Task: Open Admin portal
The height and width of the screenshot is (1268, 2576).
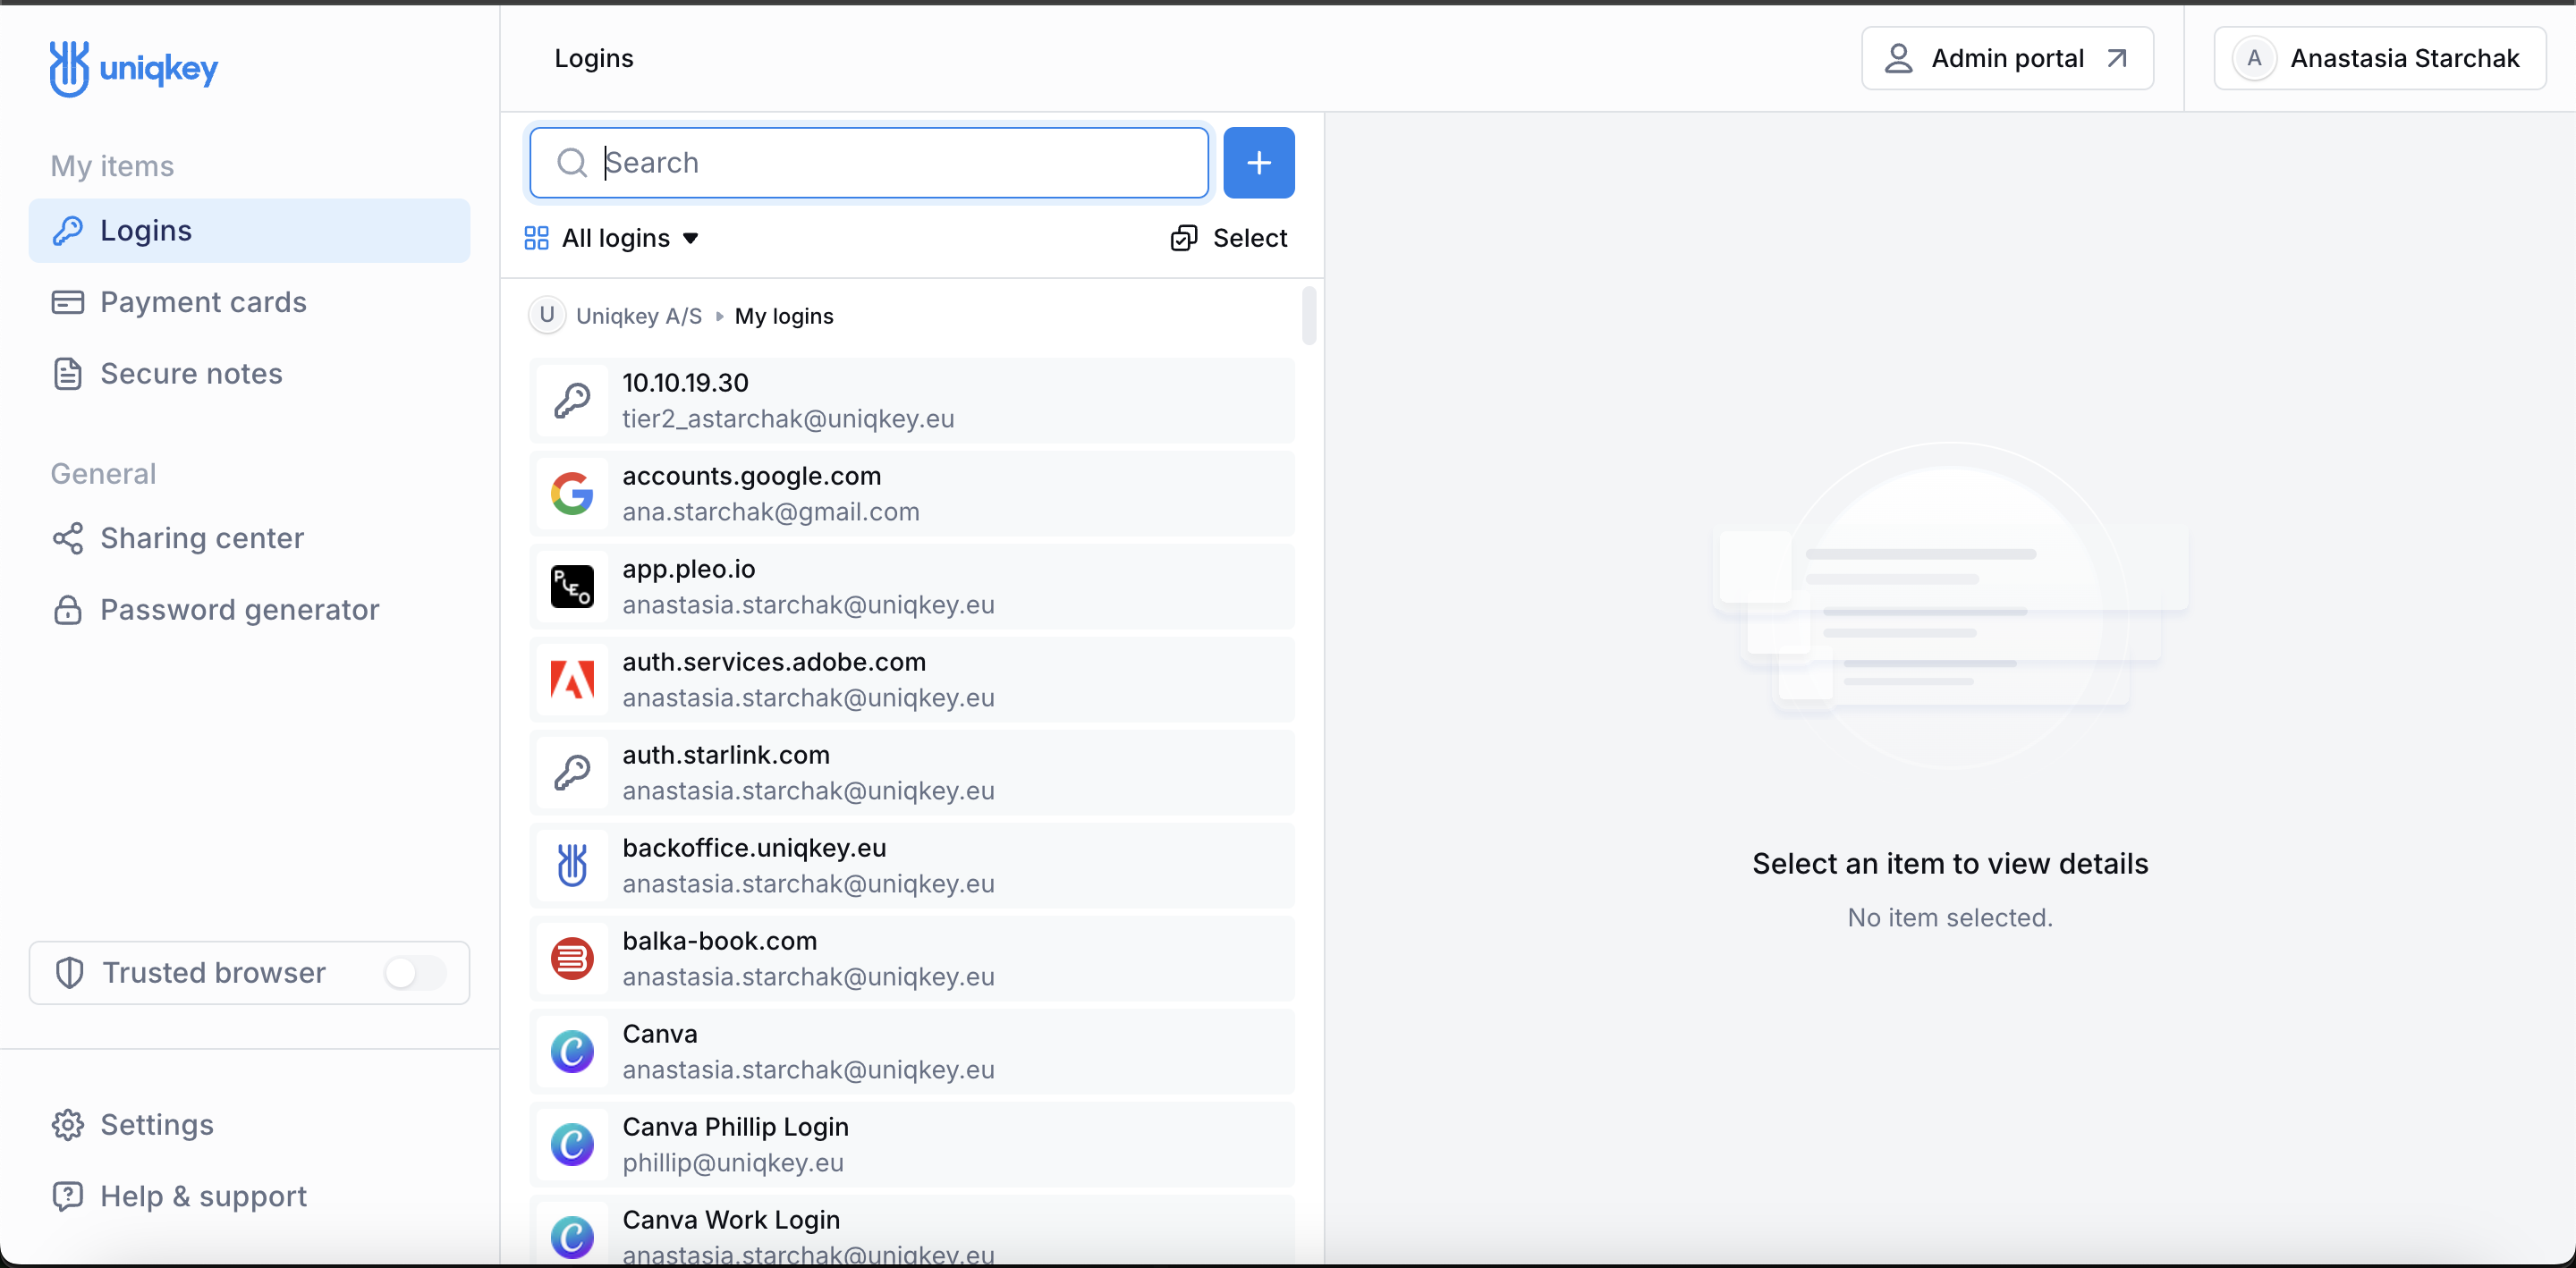Action: pyautogui.click(x=2006, y=58)
